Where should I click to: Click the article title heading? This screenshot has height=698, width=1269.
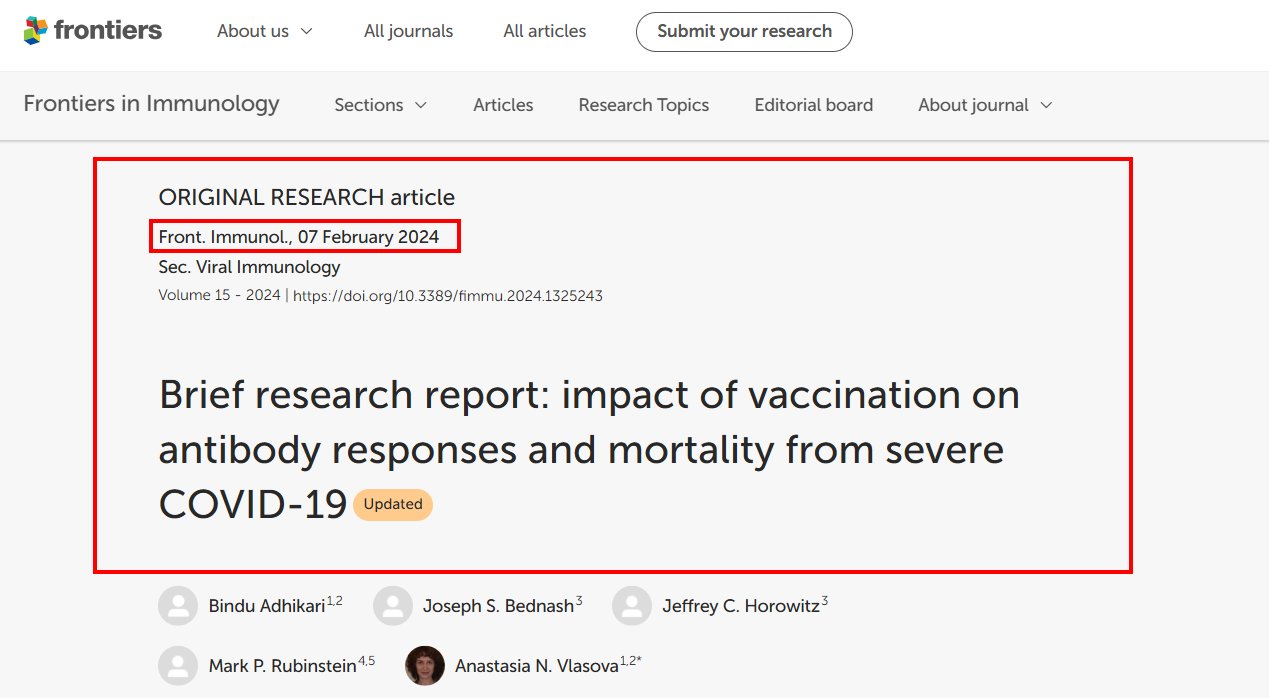pyautogui.click(x=589, y=450)
